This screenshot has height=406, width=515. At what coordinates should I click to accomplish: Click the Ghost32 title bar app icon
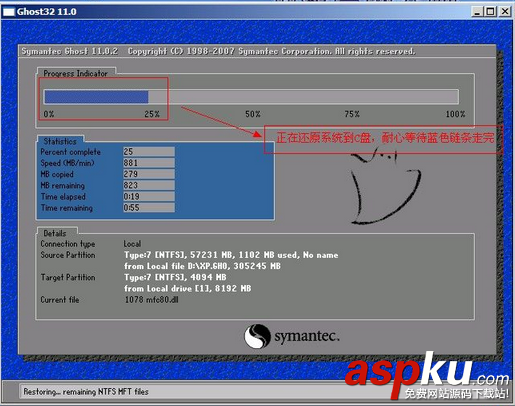pyautogui.click(x=9, y=12)
